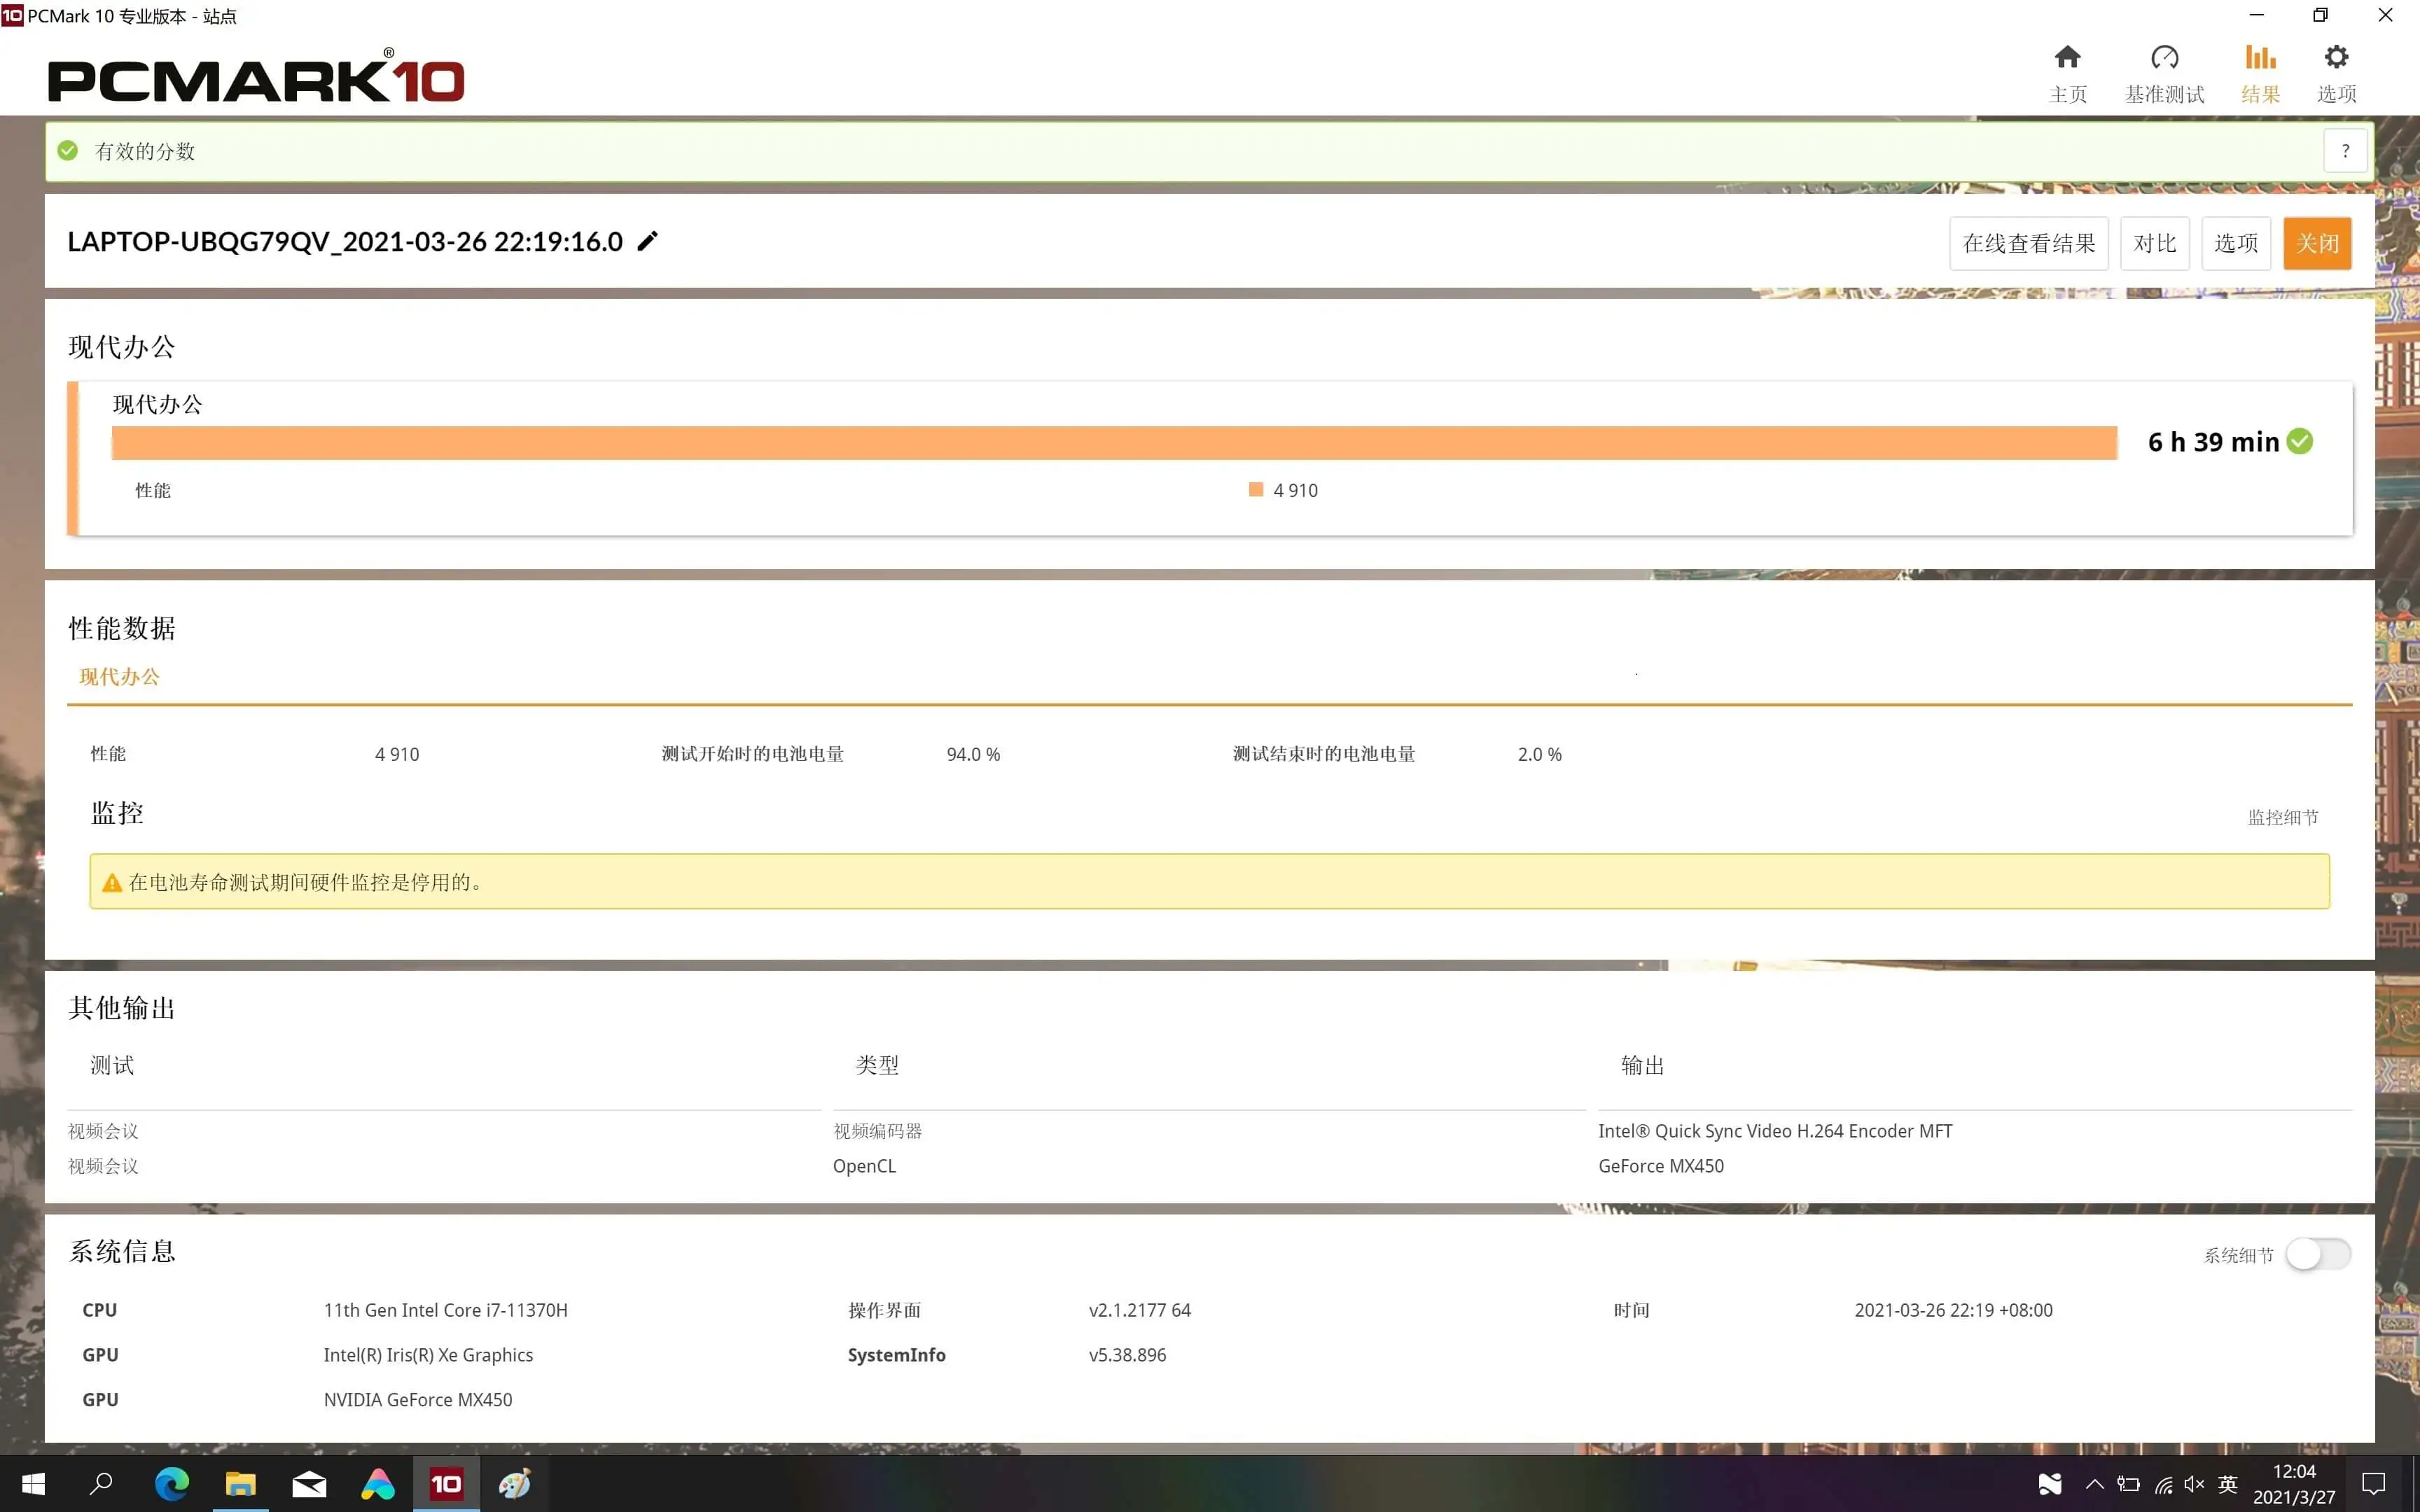Click the OpenCL type entry
2420x1512 pixels.
point(864,1166)
